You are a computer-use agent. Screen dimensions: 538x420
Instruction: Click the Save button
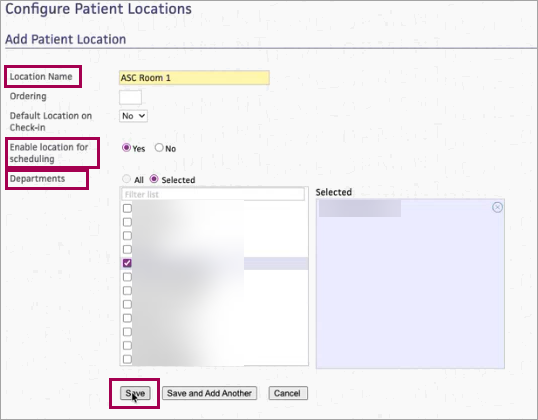[x=135, y=393]
